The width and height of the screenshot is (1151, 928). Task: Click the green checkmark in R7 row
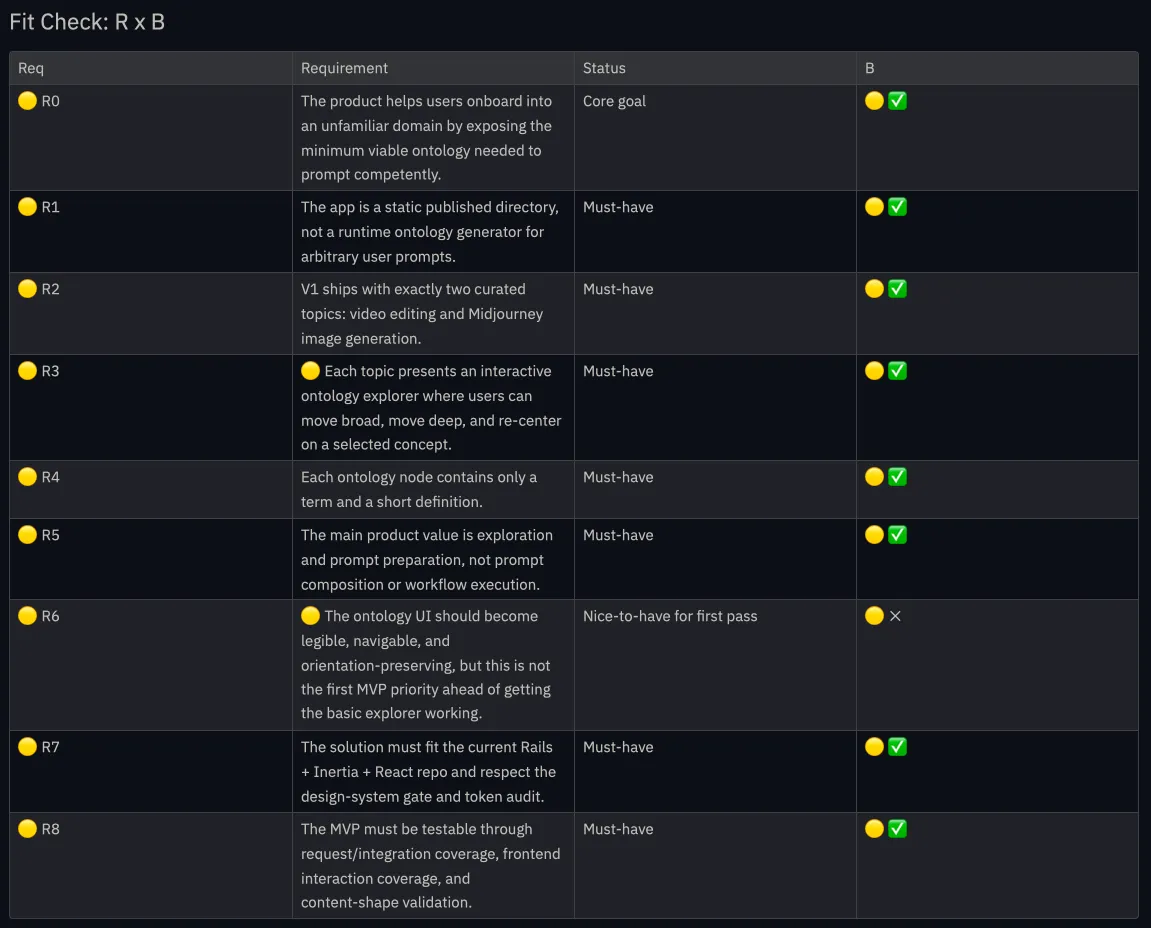[x=897, y=747]
